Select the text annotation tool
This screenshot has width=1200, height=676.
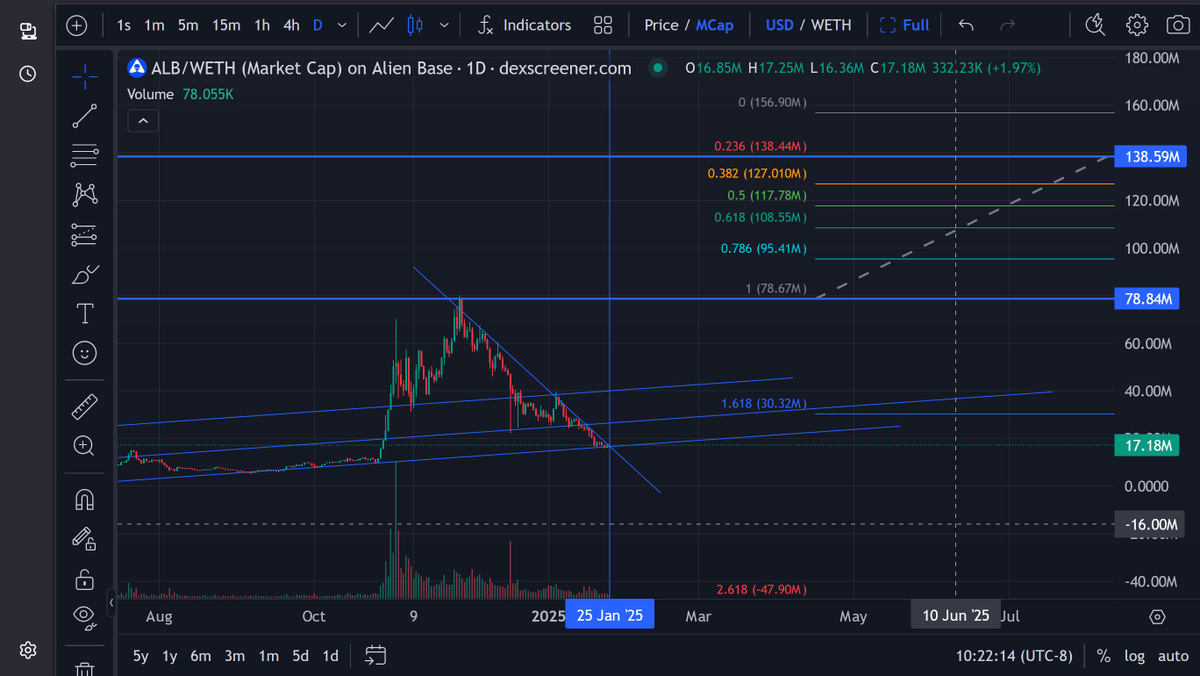(x=85, y=314)
